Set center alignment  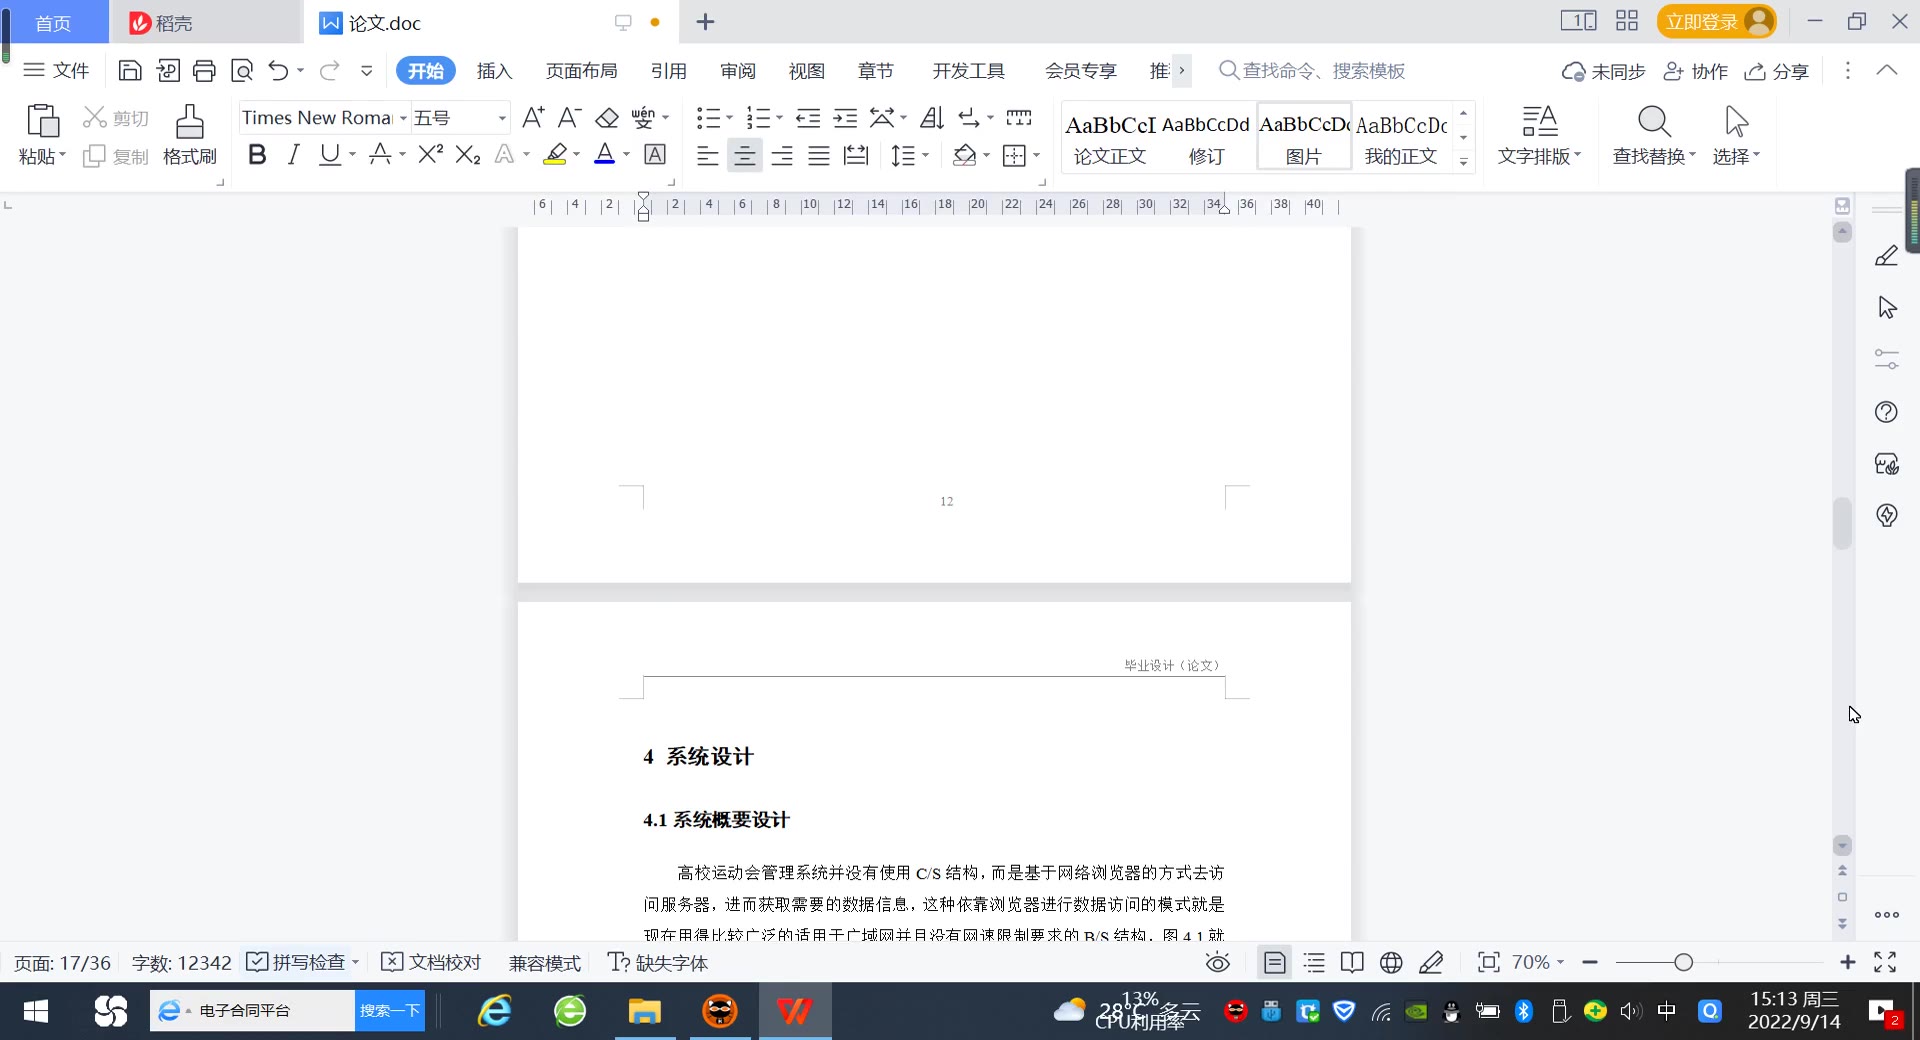coord(744,155)
